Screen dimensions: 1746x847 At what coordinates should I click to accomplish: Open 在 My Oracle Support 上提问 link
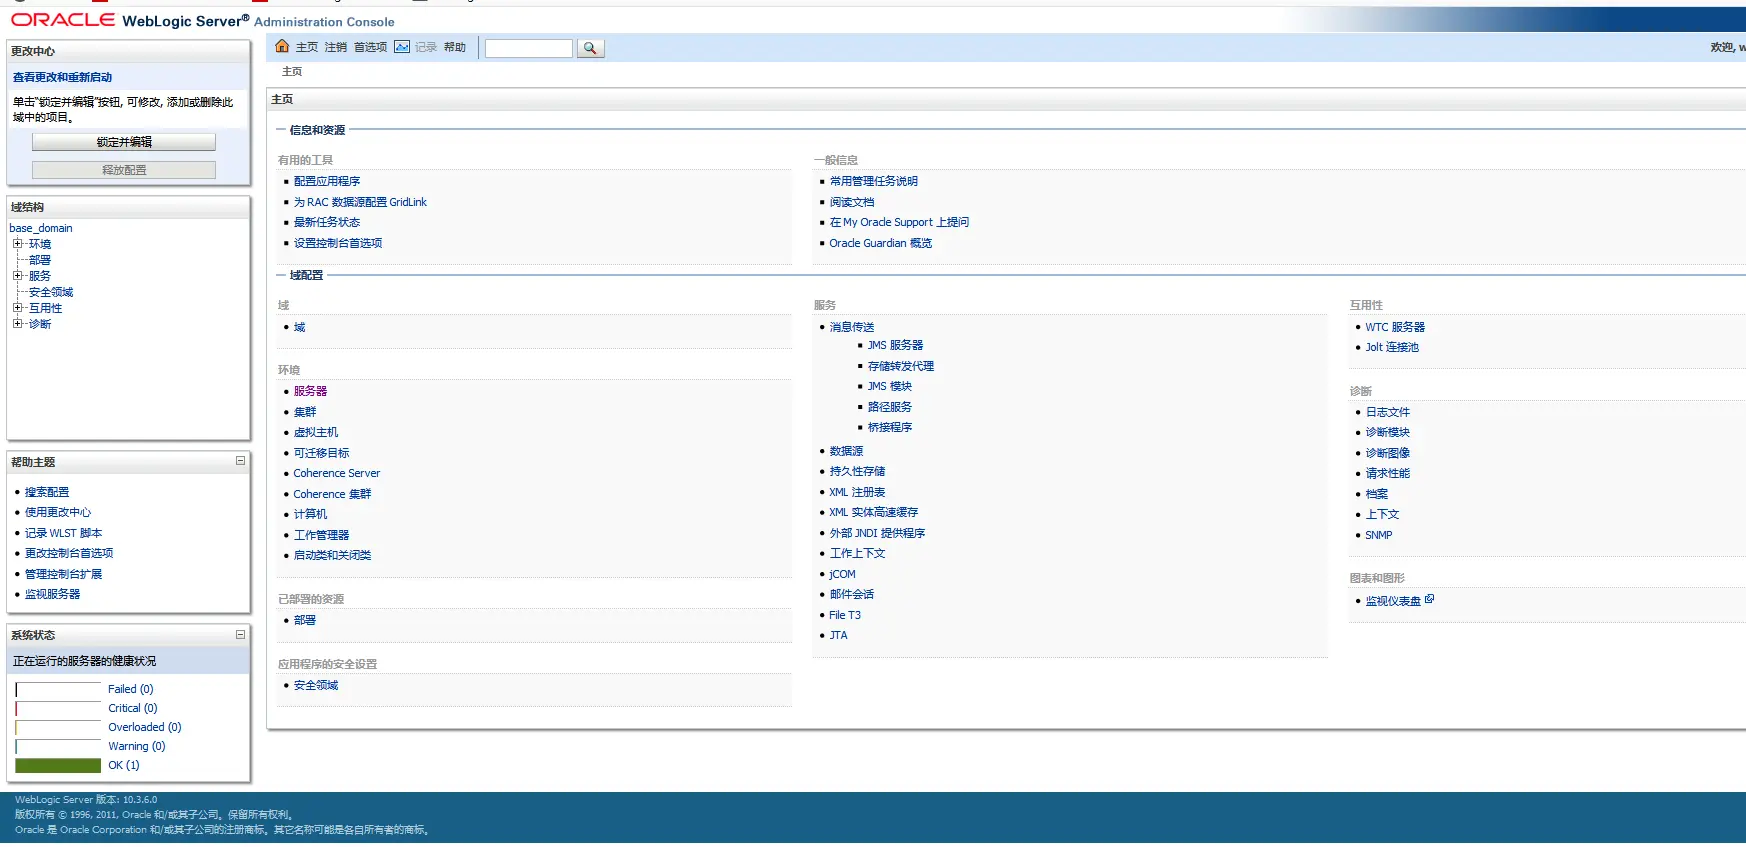[x=899, y=222]
